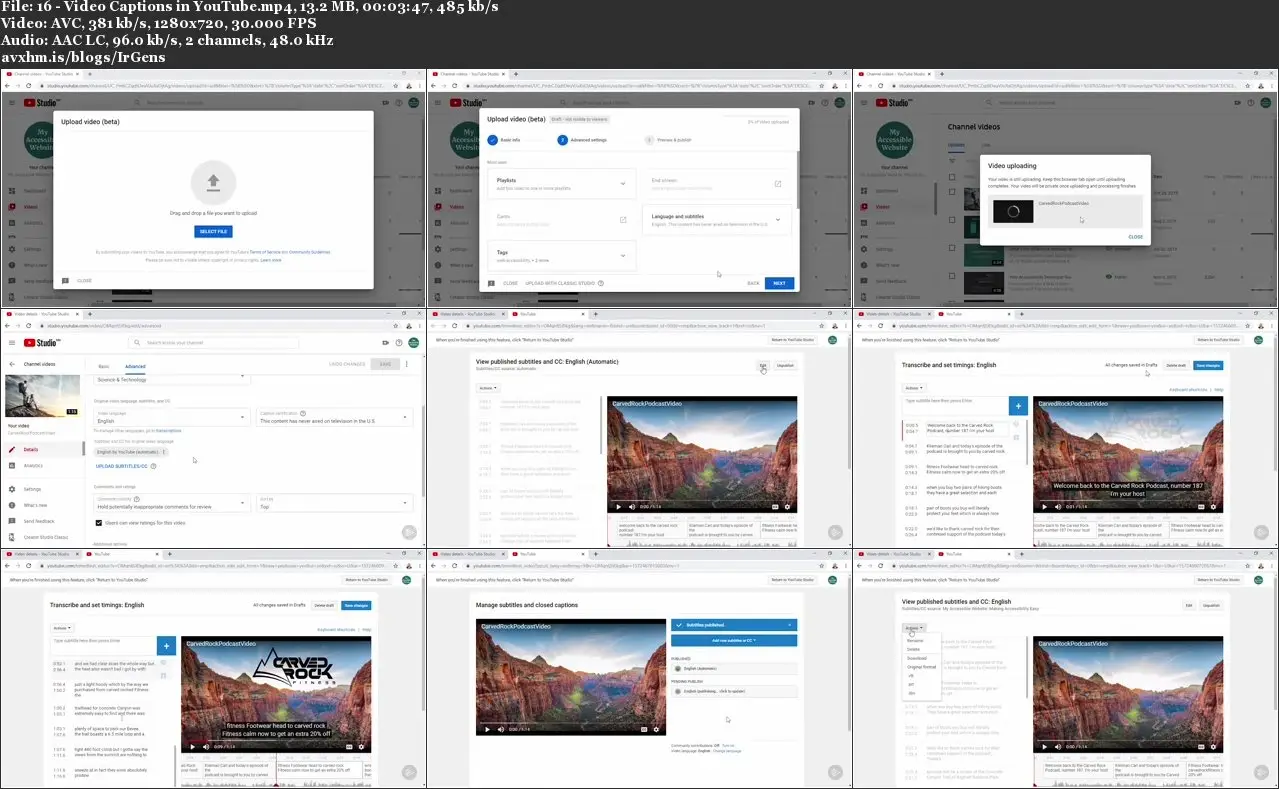This screenshot has width=1279, height=789.
Task: Open Subtitles published dropdown on Manage subtitles
Action: (x=733, y=625)
